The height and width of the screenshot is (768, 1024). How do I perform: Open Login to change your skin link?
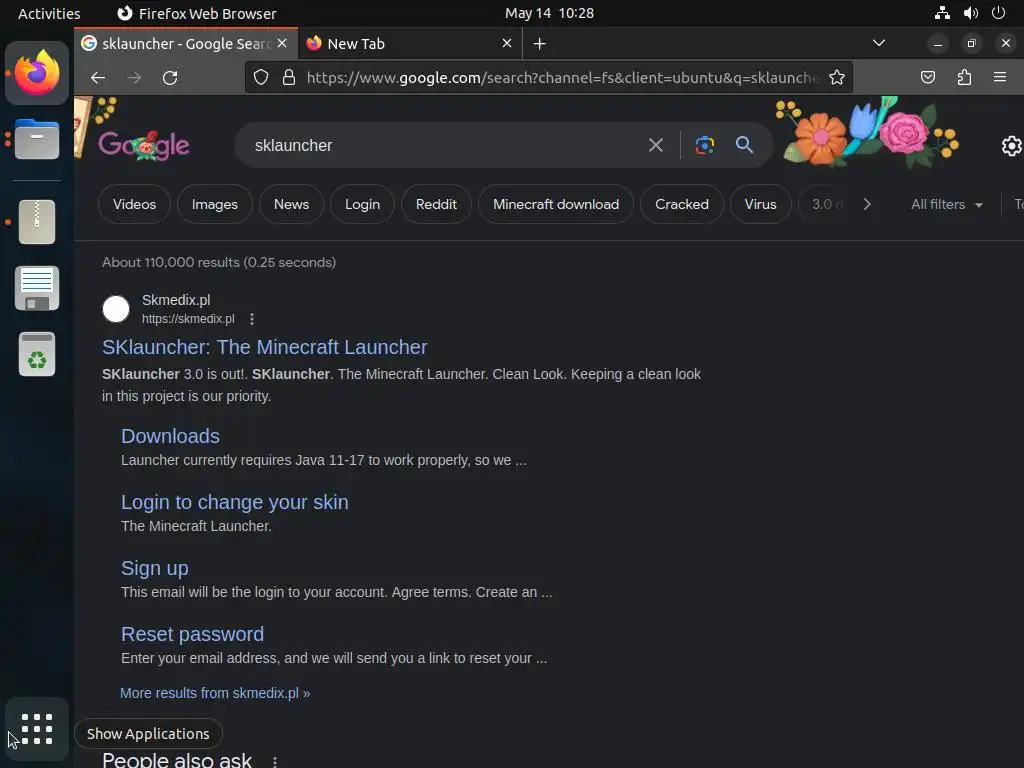tap(234, 502)
